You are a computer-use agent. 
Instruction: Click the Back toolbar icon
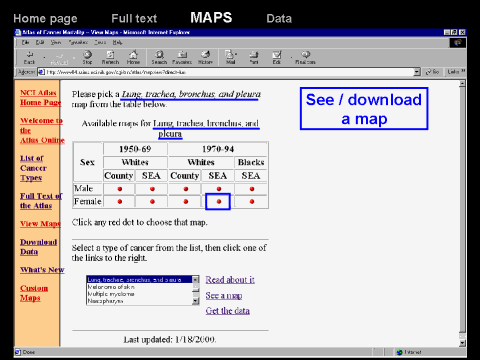[29, 57]
